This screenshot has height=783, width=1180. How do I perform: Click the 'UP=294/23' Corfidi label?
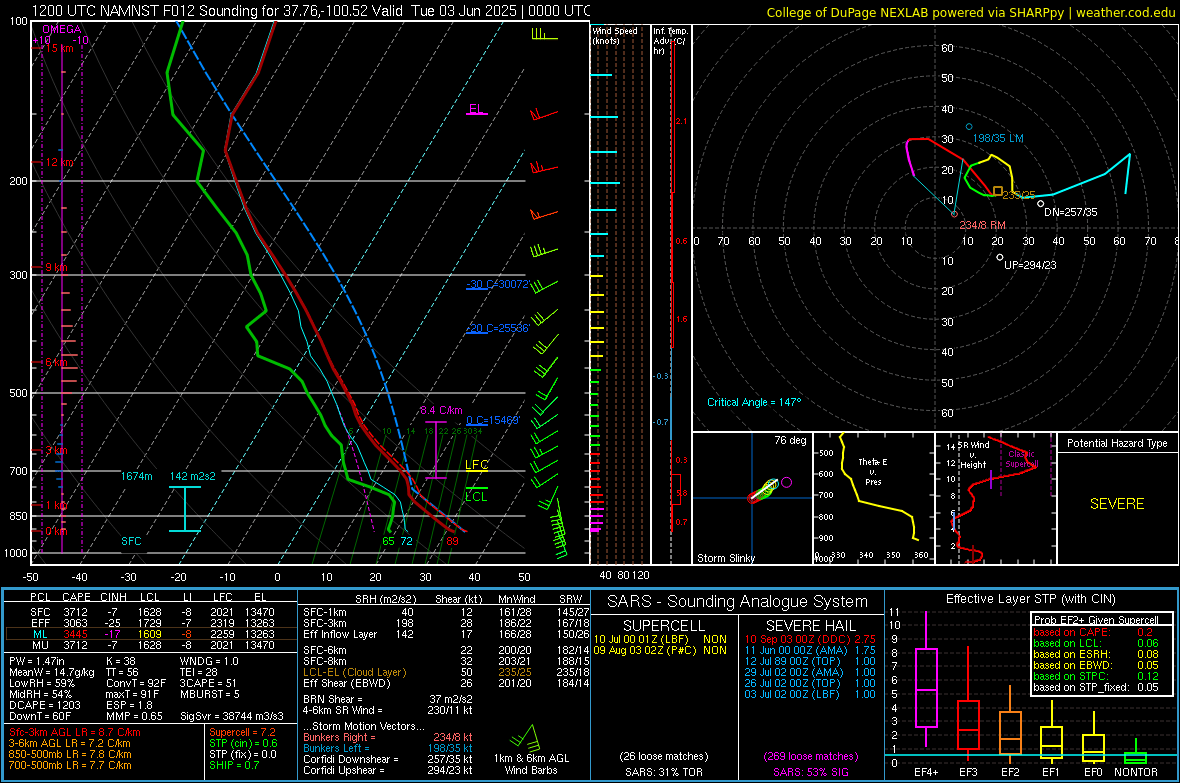(1029, 265)
